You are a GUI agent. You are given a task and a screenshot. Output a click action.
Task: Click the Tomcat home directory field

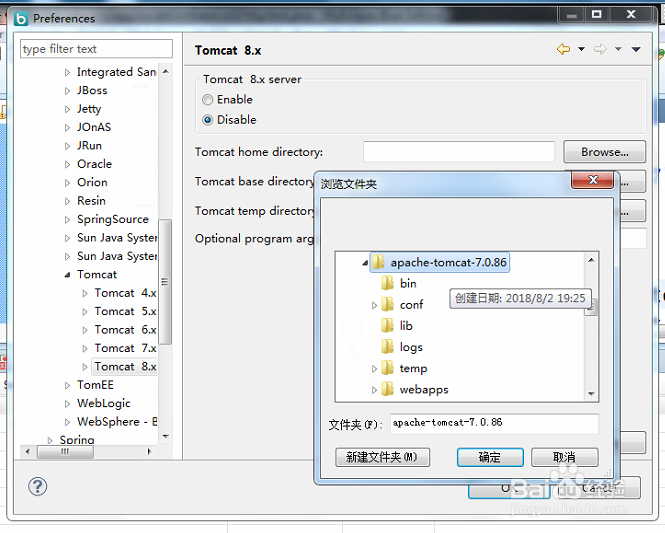(x=459, y=152)
